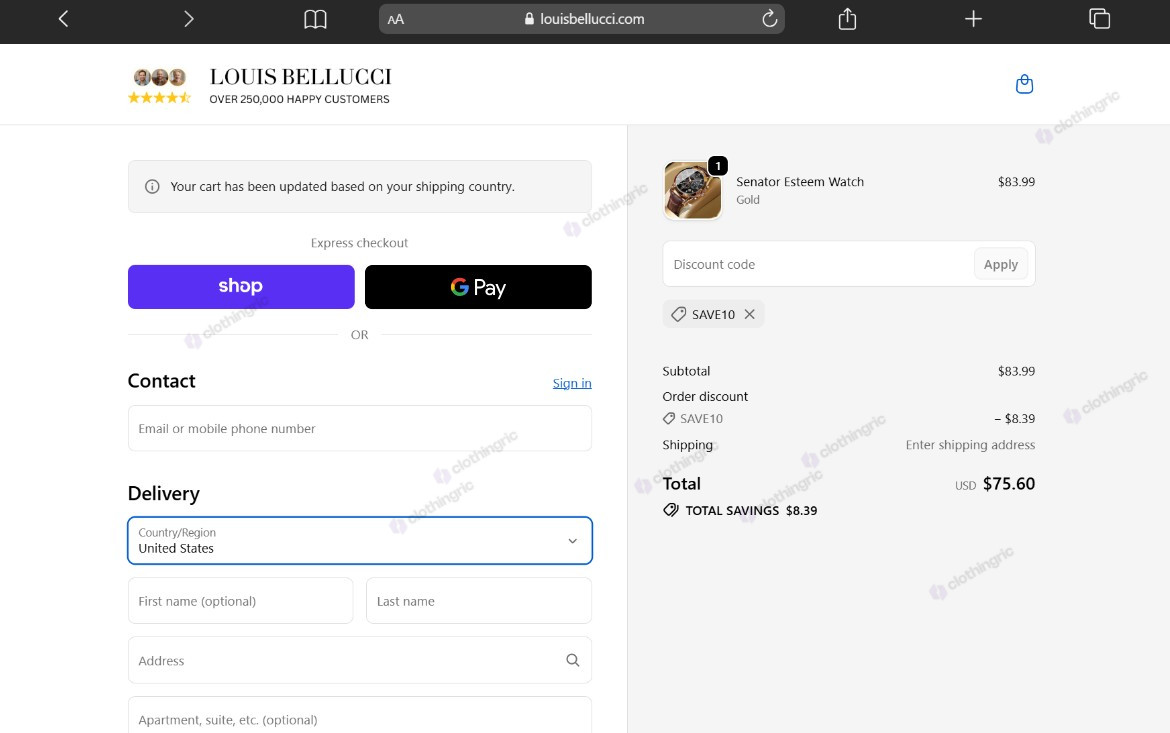Click the Enter shipping address text
The height and width of the screenshot is (733, 1170).
coord(970,445)
